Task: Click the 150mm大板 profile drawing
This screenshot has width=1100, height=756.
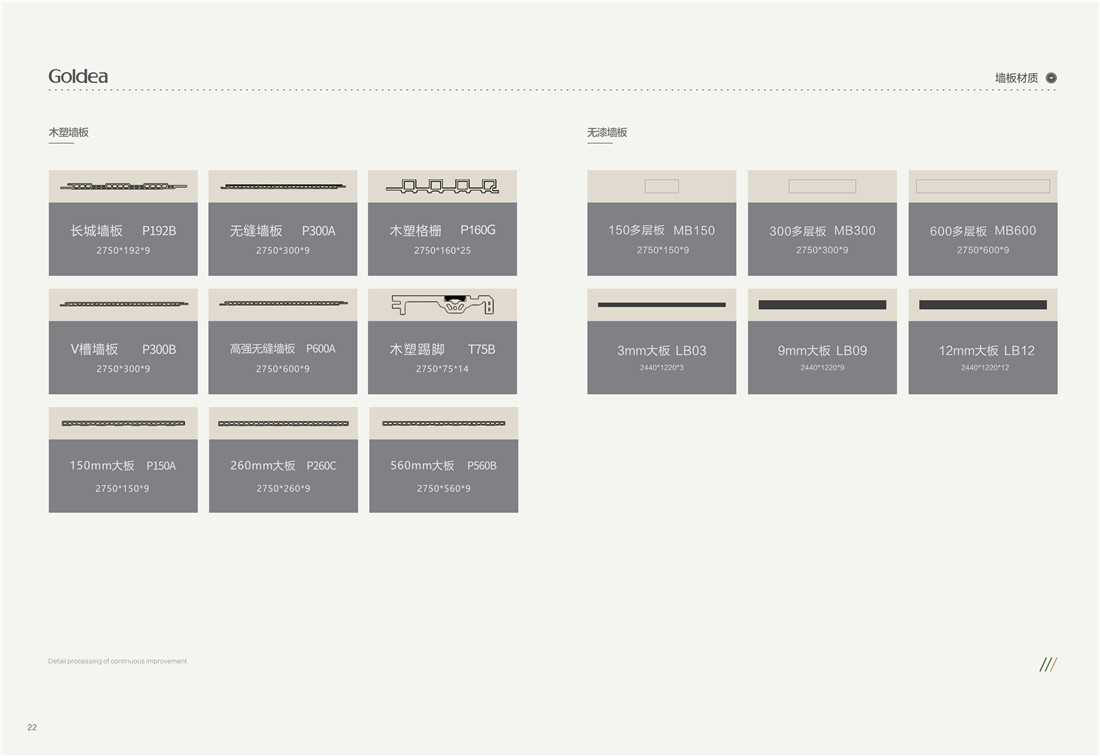Action: pyautogui.click(x=123, y=423)
